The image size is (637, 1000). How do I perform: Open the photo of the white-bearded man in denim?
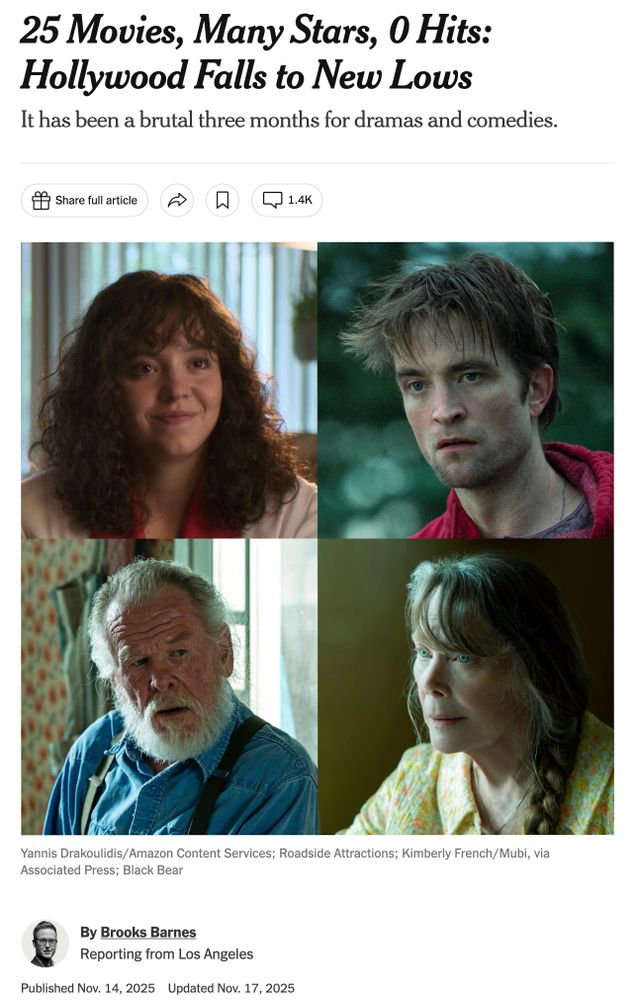(x=169, y=687)
